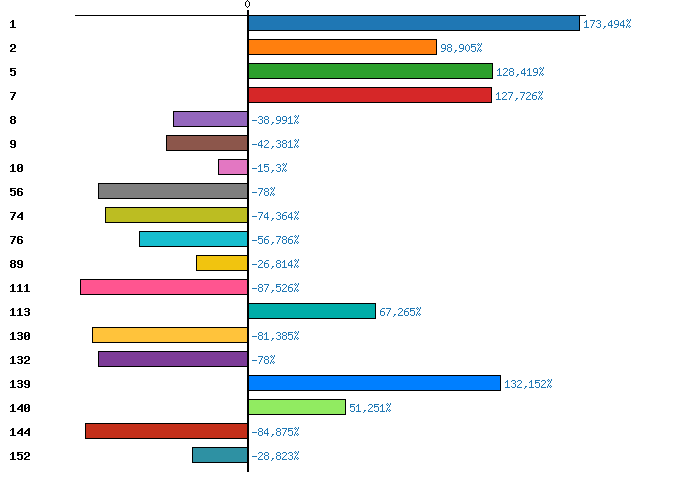Select the y-axis label 152
Viewport: 700px width, 501px height.
click(x=20, y=456)
